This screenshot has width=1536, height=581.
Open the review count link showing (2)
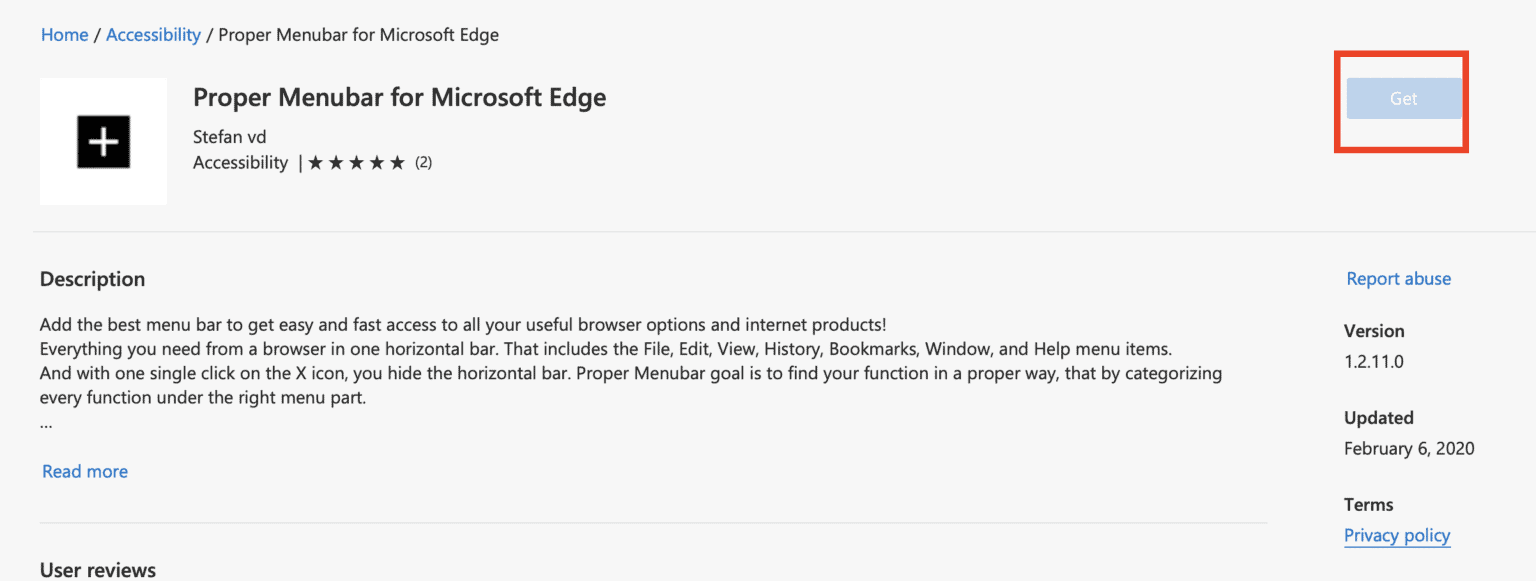[x=422, y=161]
